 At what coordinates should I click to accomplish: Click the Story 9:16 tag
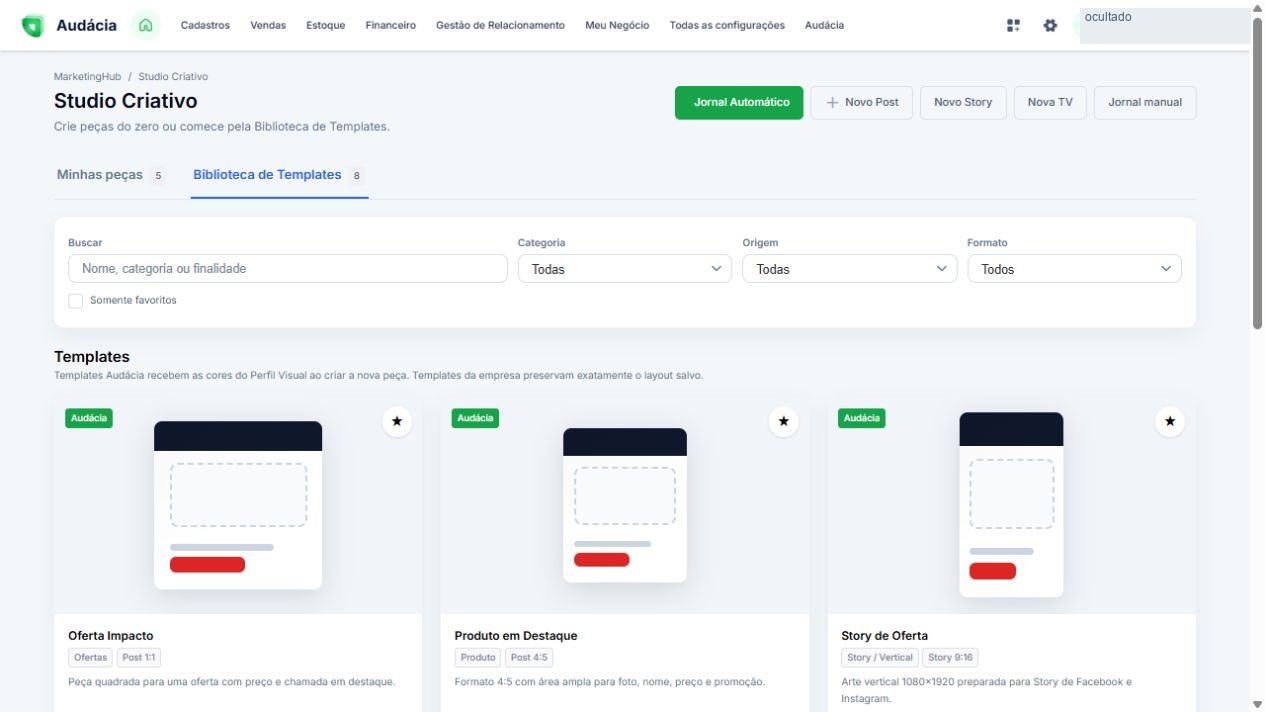coord(950,658)
